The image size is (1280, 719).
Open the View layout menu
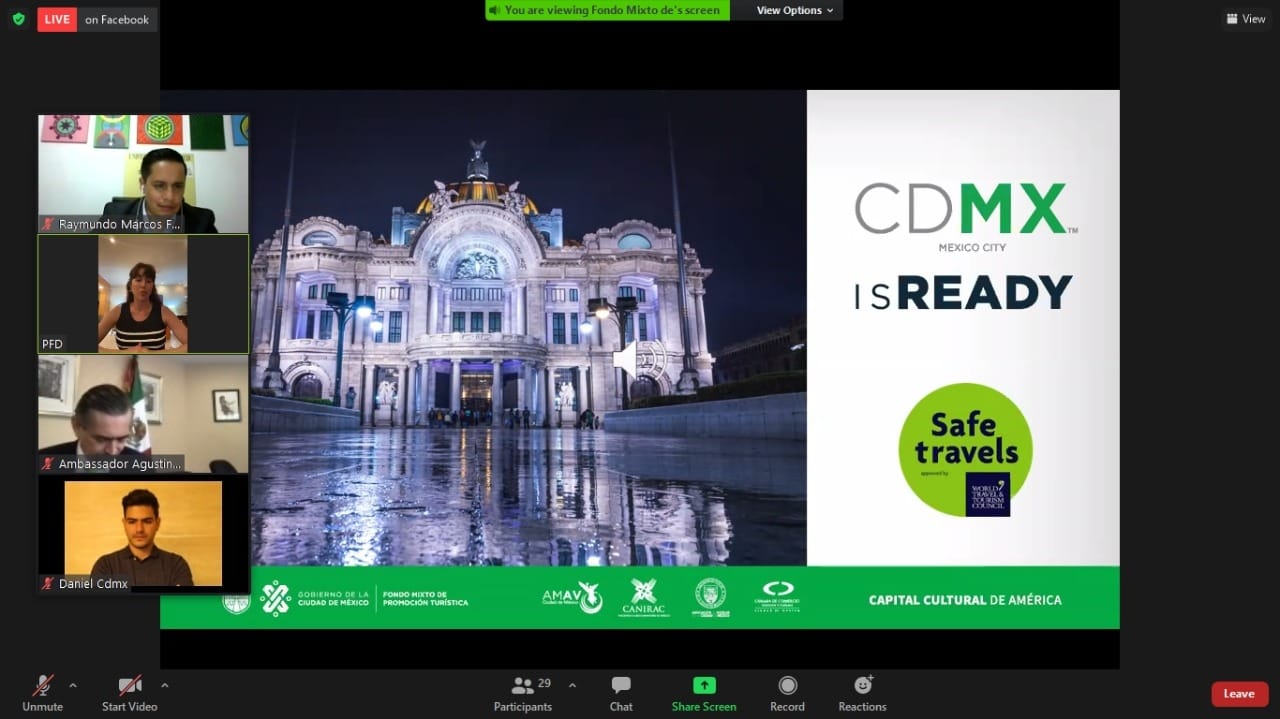tap(1246, 19)
